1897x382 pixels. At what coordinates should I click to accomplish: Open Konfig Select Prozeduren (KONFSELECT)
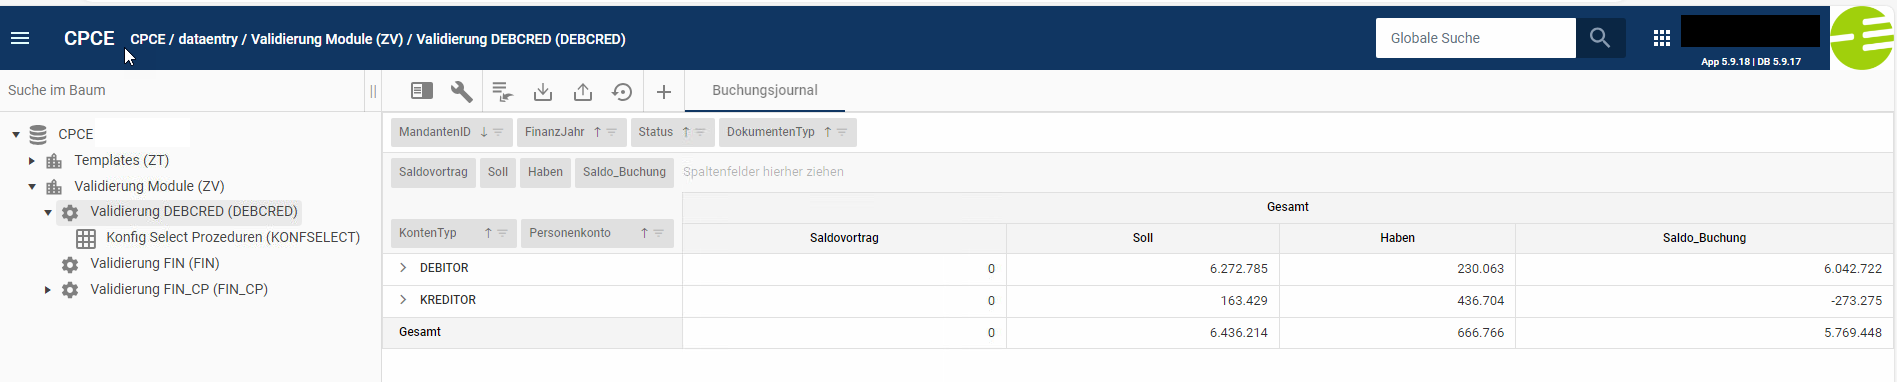[233, 237]
